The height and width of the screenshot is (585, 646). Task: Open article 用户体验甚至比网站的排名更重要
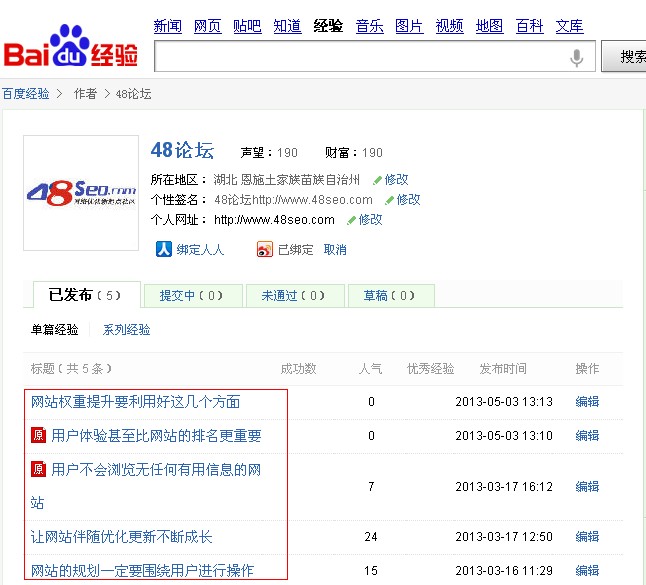pos(156,435)
